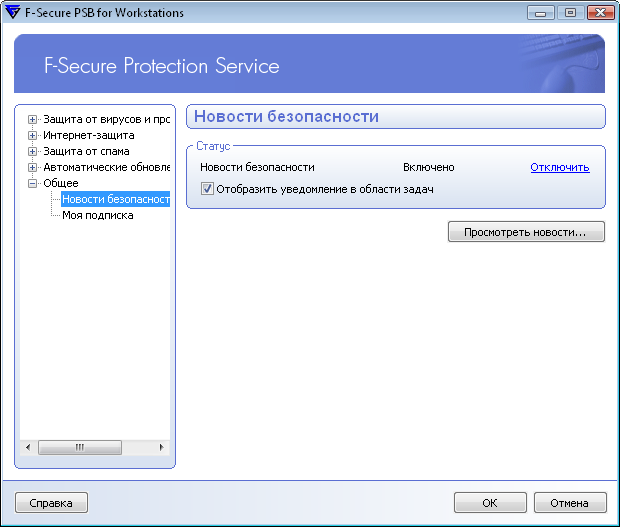Select Автоматические обновления tree item
This screenshot has height=527, width=620.
point(106,168)
